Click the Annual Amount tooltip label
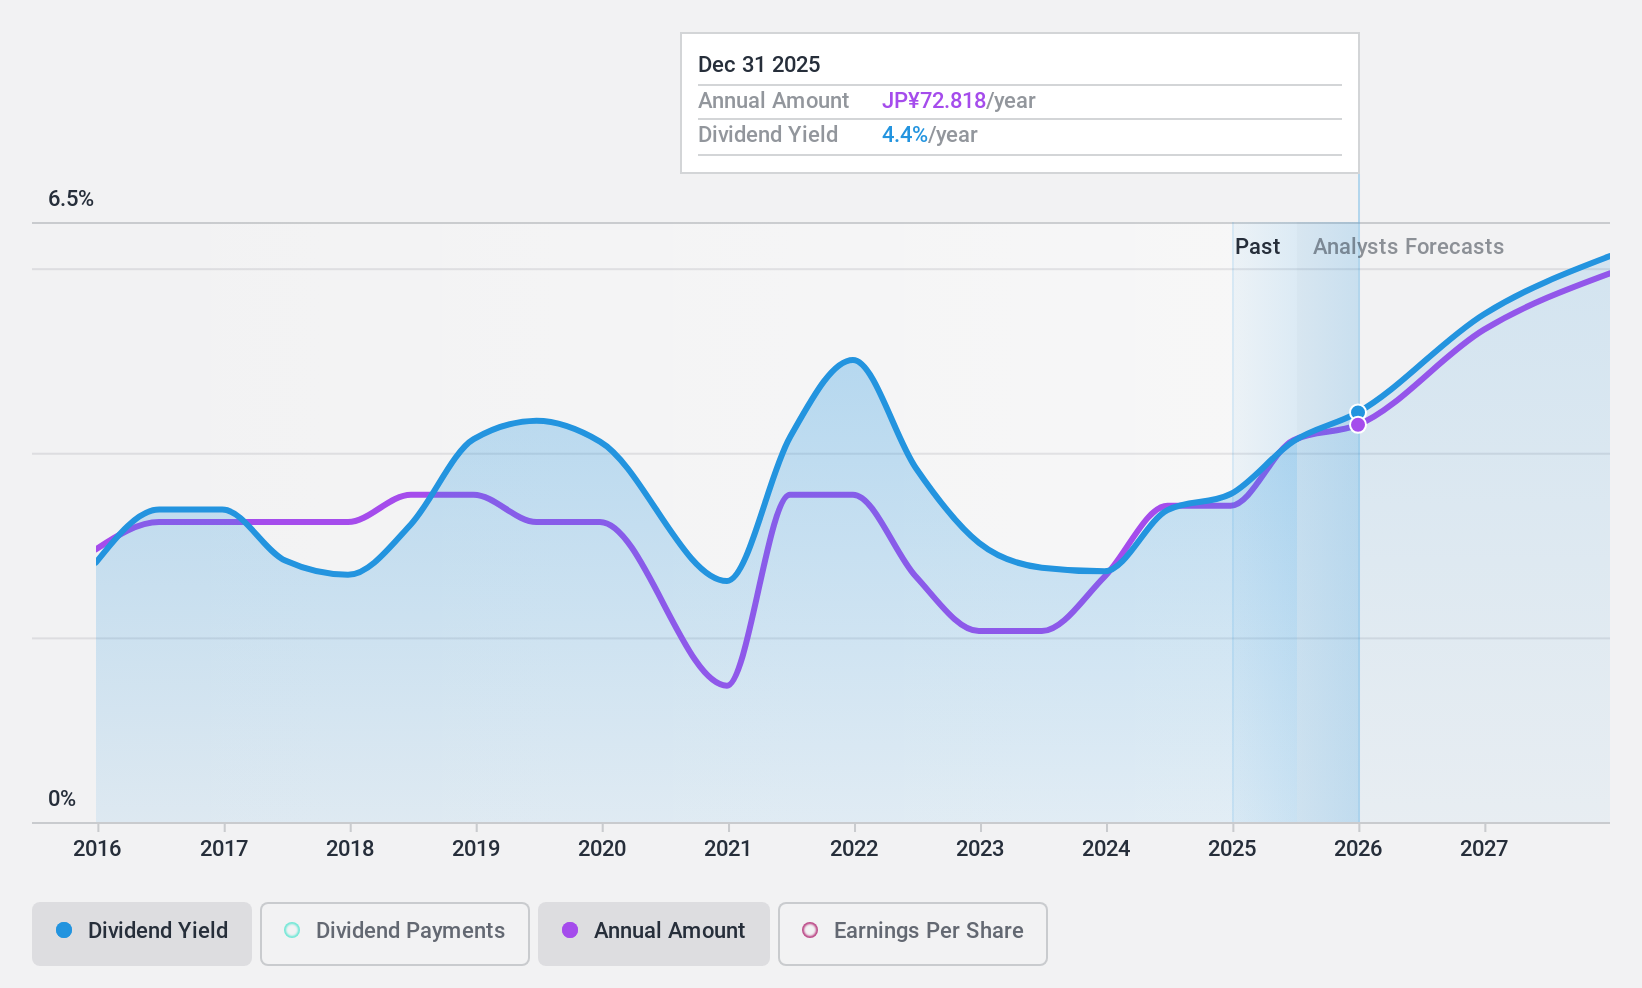 coord(773,101)
